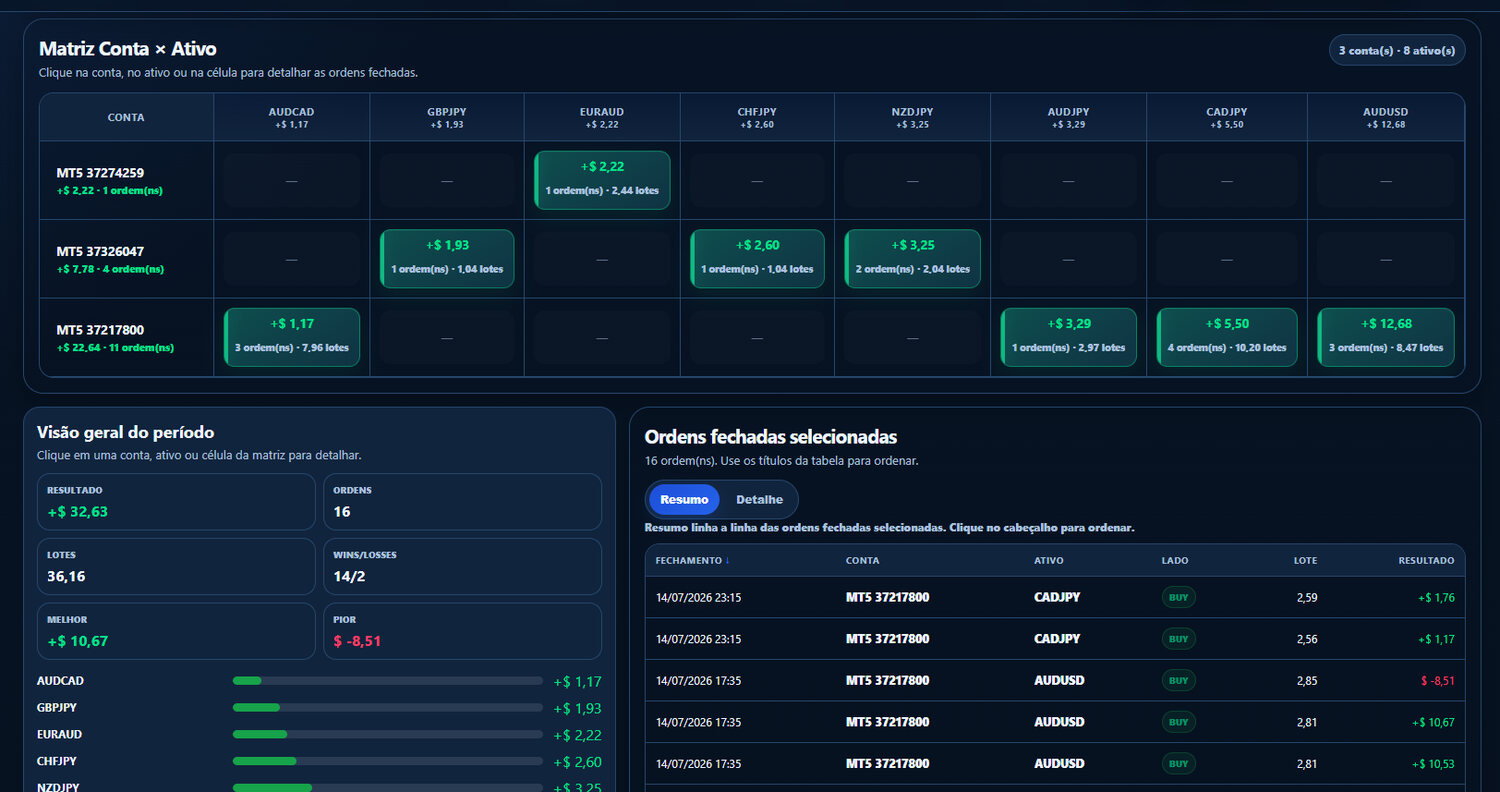Switch to the Resumo tab

pyautogui.click(x=684, y=499)
